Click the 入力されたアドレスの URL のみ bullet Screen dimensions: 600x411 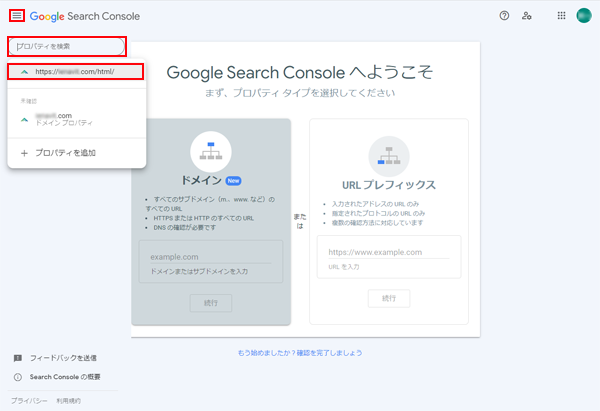pyautogui.click(x=375, y=204)
